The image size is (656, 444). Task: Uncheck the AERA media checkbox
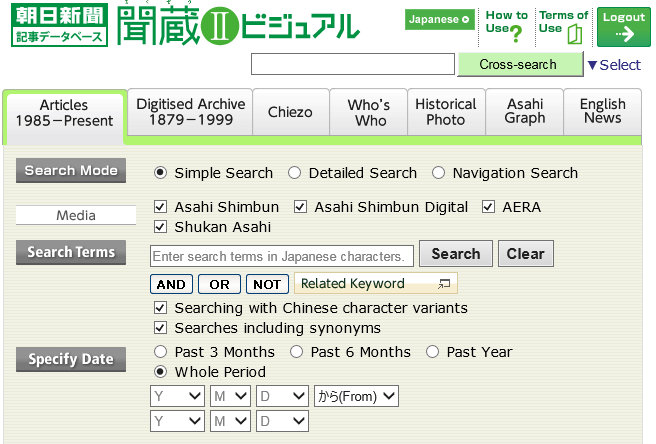488,207
